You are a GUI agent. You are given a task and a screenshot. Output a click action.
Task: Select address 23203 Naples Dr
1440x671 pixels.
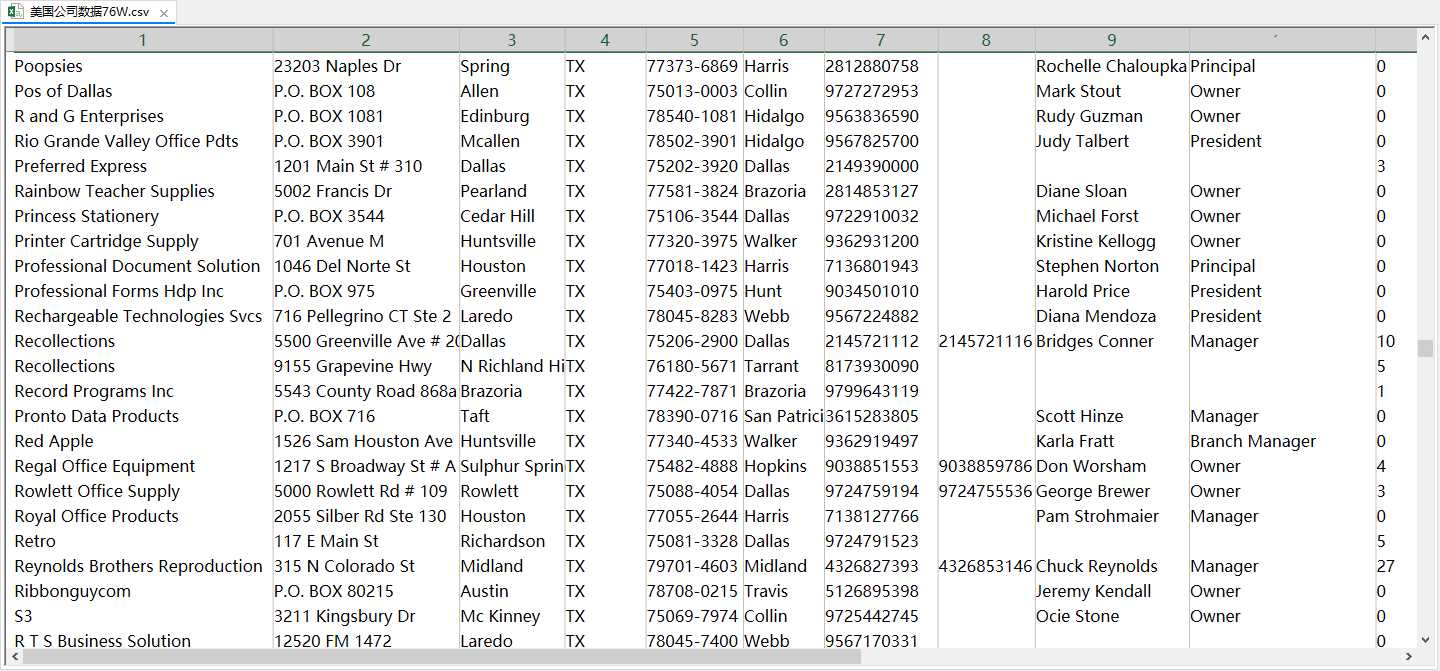[x=366, y=66]
